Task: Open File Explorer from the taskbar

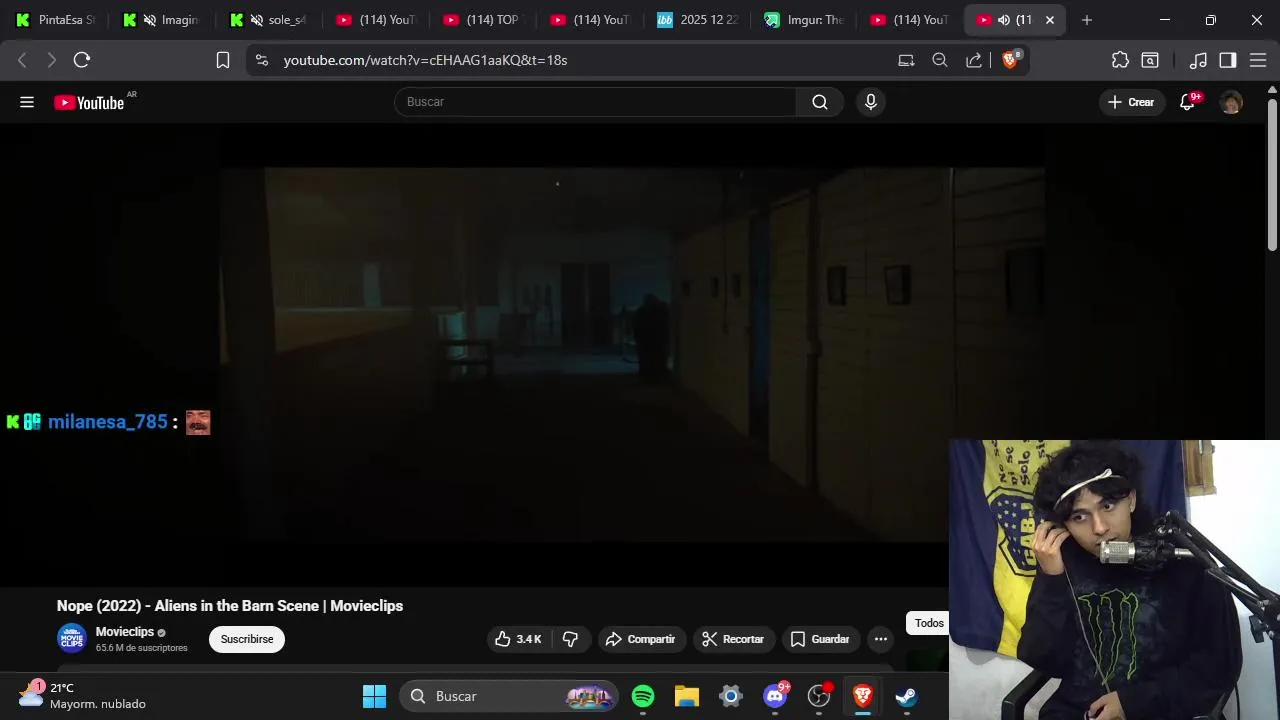Action: 687,696
